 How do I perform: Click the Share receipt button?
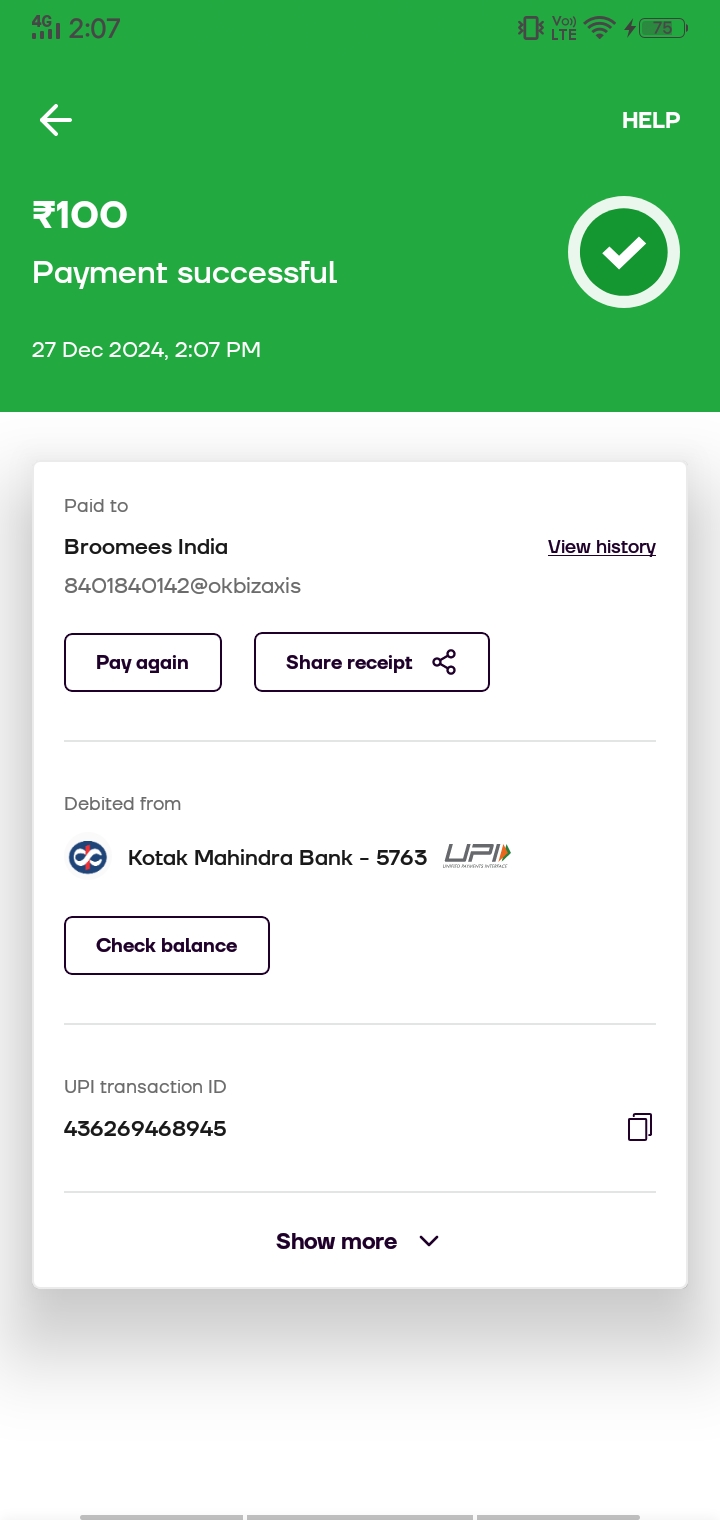(x=372, y=662)
